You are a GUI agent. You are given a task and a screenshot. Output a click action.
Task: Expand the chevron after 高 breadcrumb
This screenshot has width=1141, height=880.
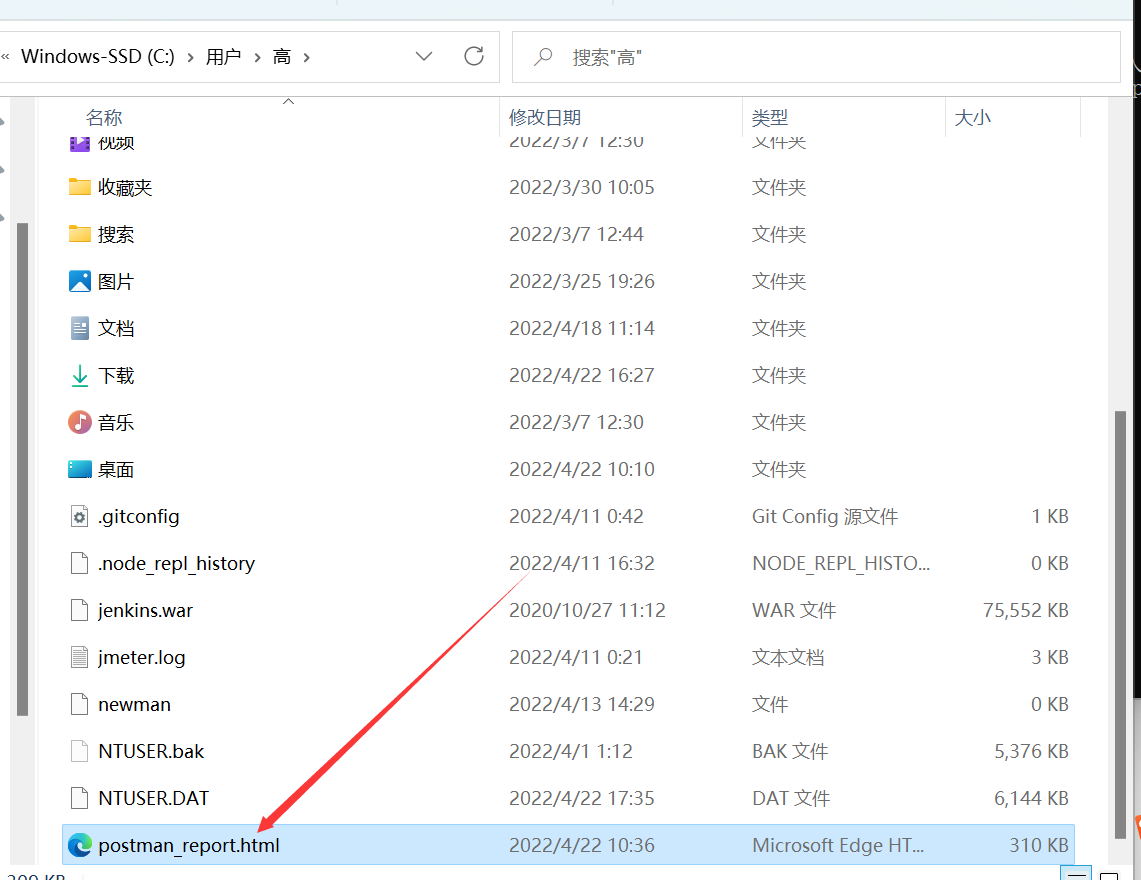click(x=306, y=58)
